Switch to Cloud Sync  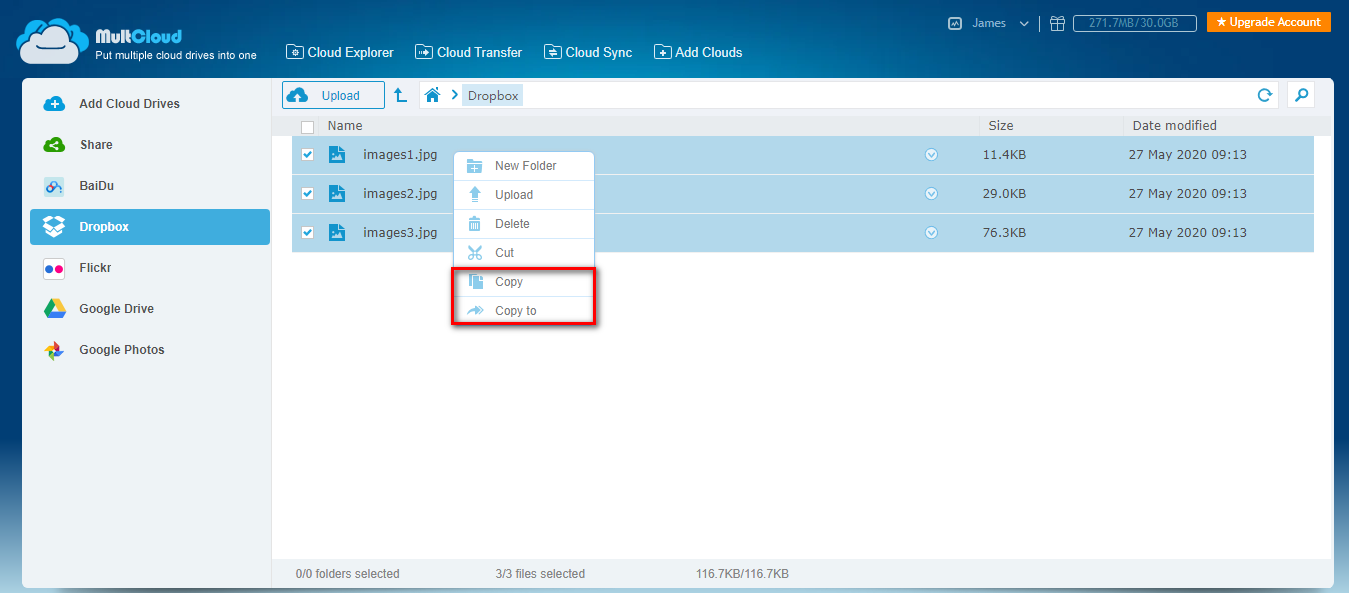tap(588, 52)
